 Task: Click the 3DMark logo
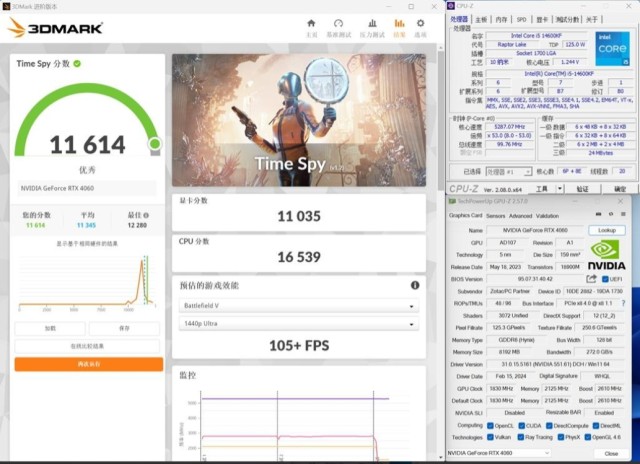[x=55, y=28]
